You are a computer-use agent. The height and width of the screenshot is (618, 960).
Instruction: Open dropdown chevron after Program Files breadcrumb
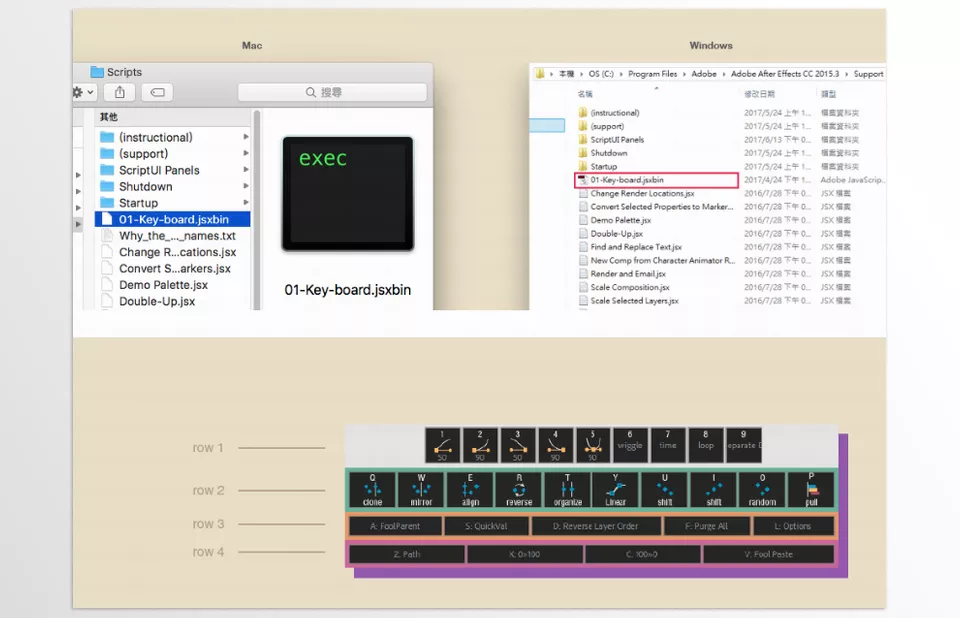684,74
